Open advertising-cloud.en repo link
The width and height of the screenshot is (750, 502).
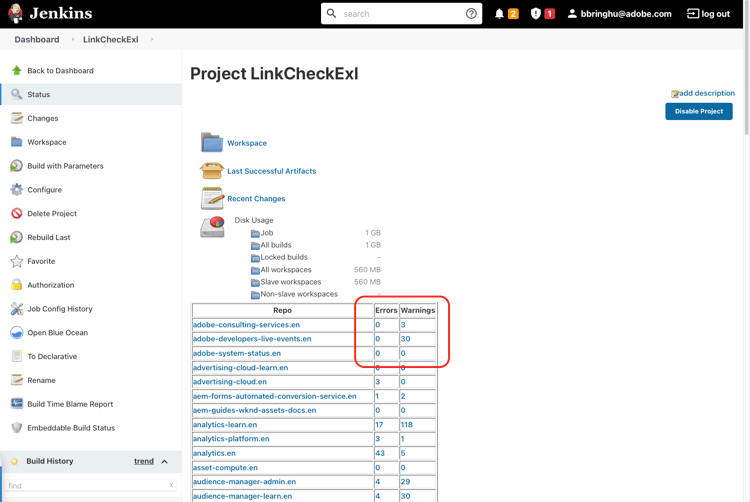(230, 382)
